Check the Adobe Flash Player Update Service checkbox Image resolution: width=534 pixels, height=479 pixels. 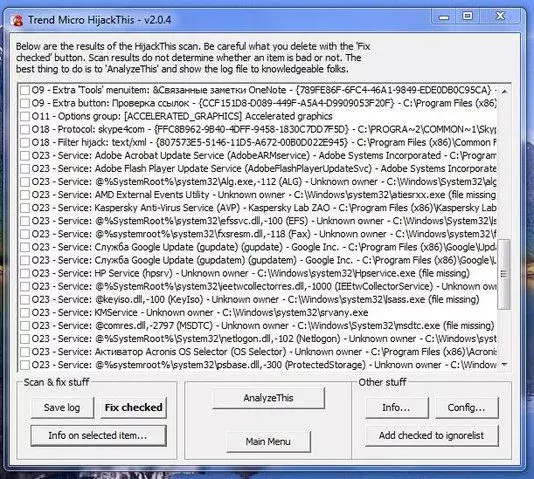pyautogui.click(x=25, y=169)
